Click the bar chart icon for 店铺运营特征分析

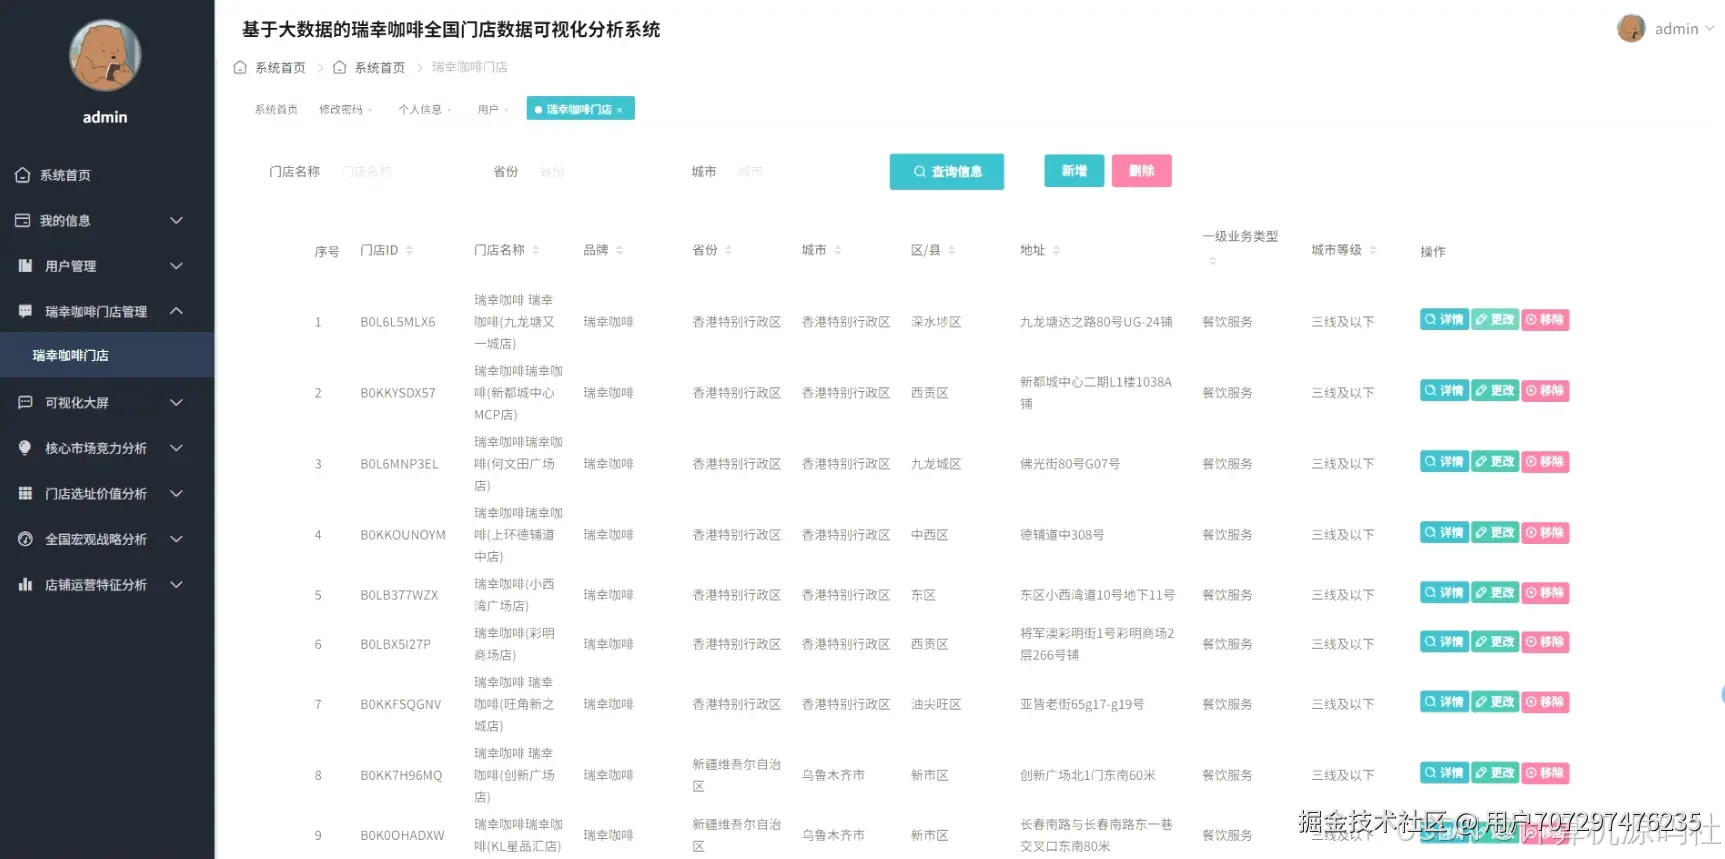(x=25, y=584)
